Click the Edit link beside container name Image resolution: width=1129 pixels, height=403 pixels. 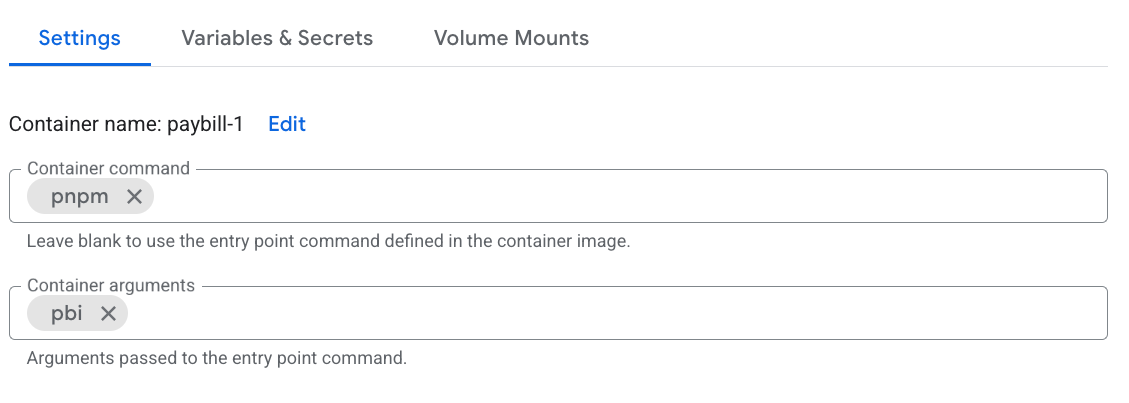click(x=287, y=124)
